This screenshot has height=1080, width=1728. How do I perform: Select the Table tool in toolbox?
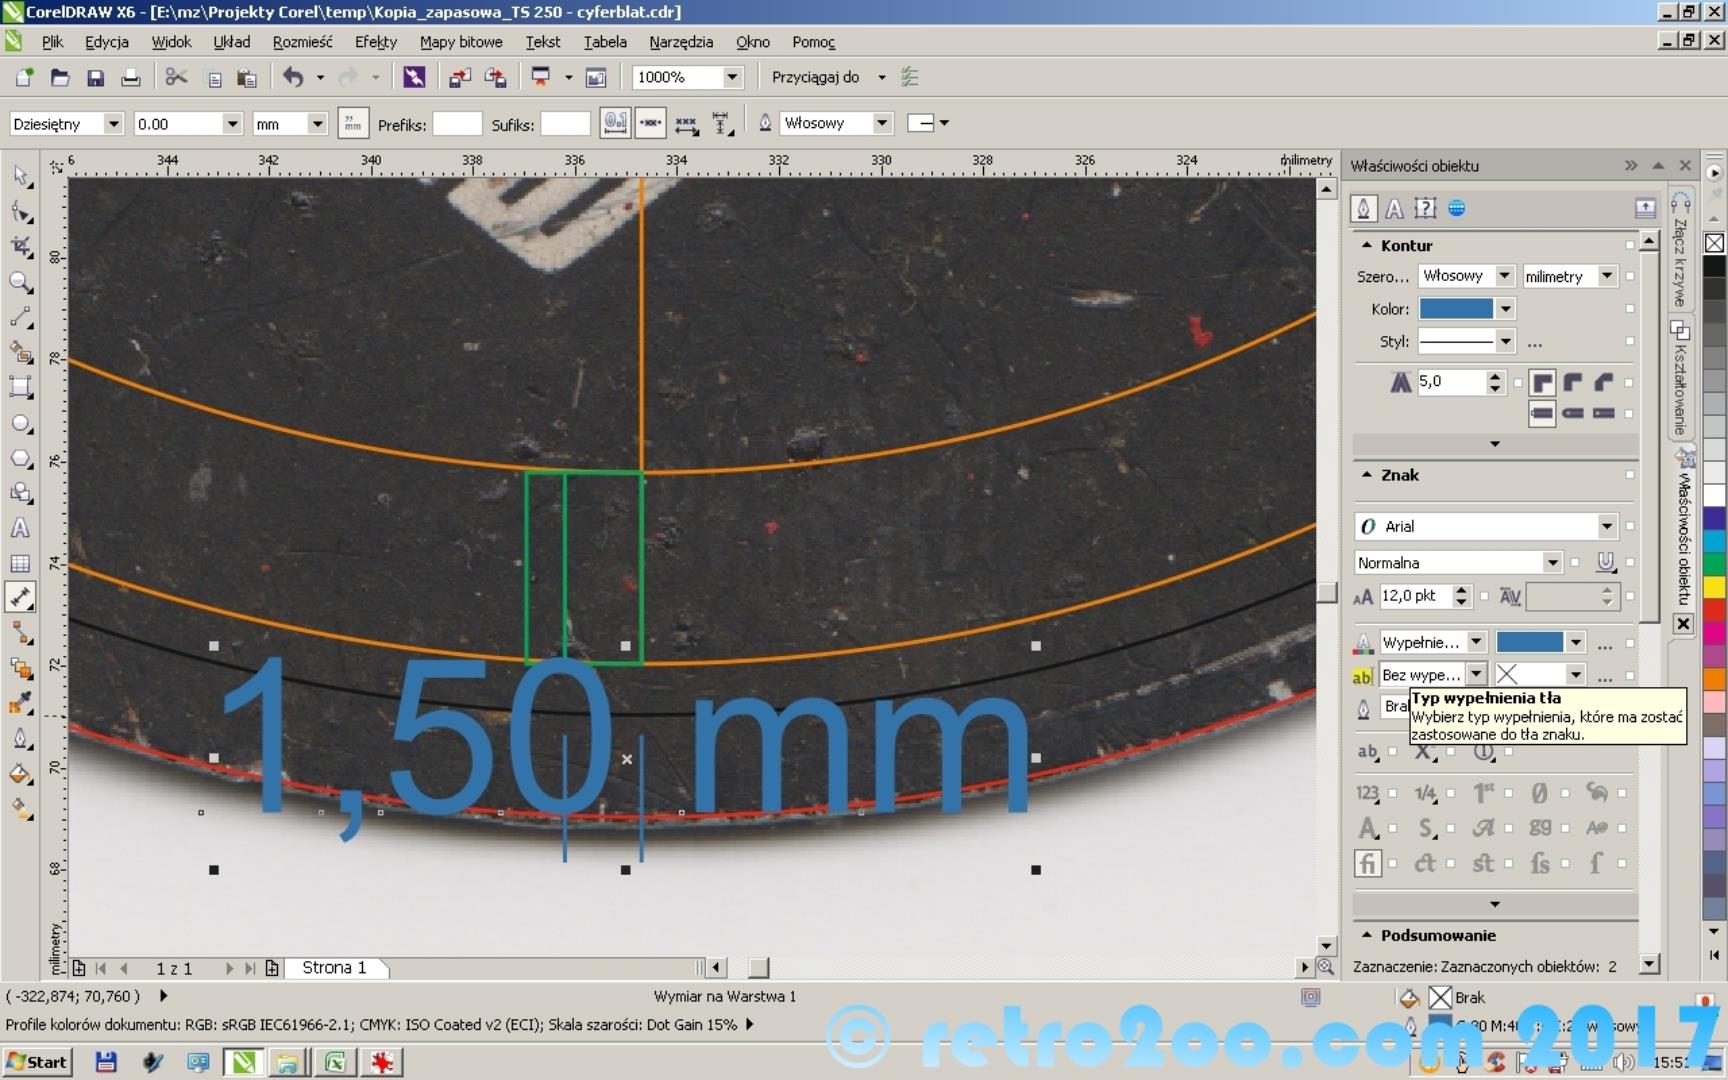21,563
